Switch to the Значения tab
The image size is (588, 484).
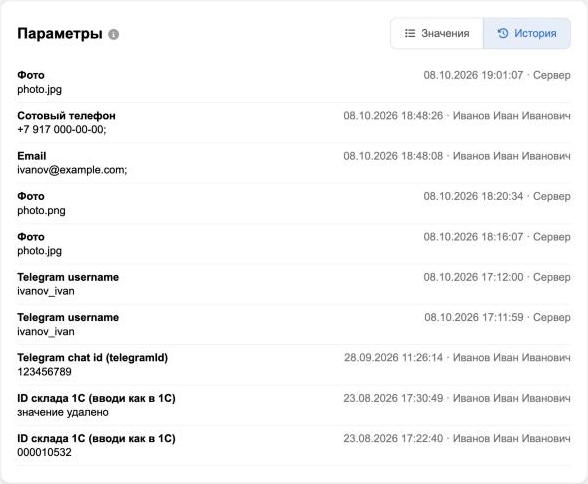coord(437,33)
